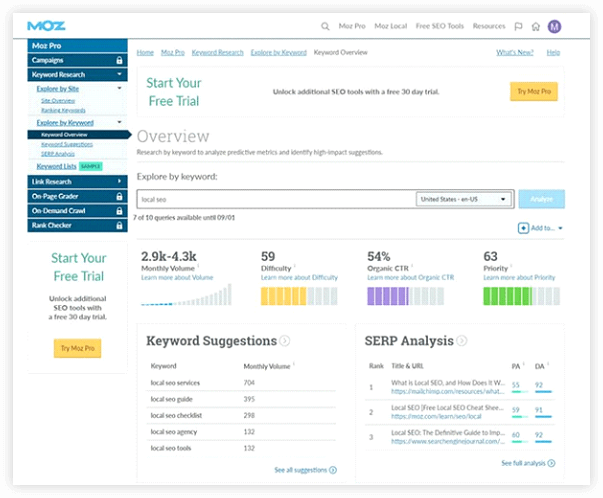Collapse the Explore by Site arrow
603x498 pixels.
pos(119,88)
